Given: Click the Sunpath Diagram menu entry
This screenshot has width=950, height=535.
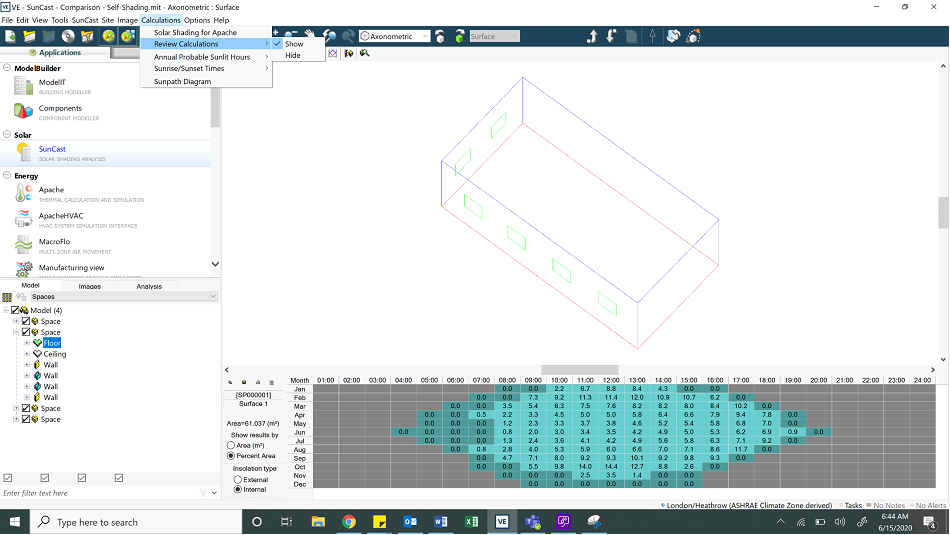Looking at the screenshot, I should (x=183, y=82).
